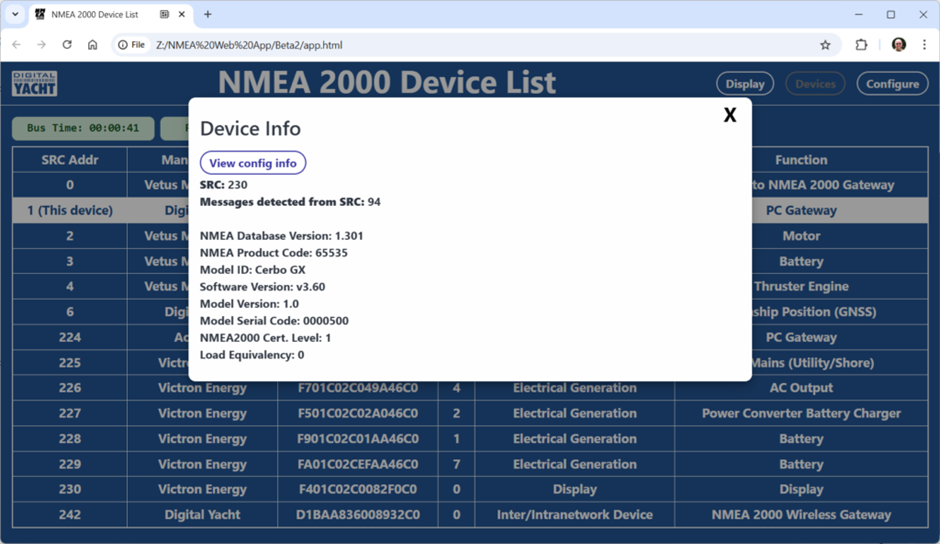
Task: Click the View config info button
Action: 253,163
